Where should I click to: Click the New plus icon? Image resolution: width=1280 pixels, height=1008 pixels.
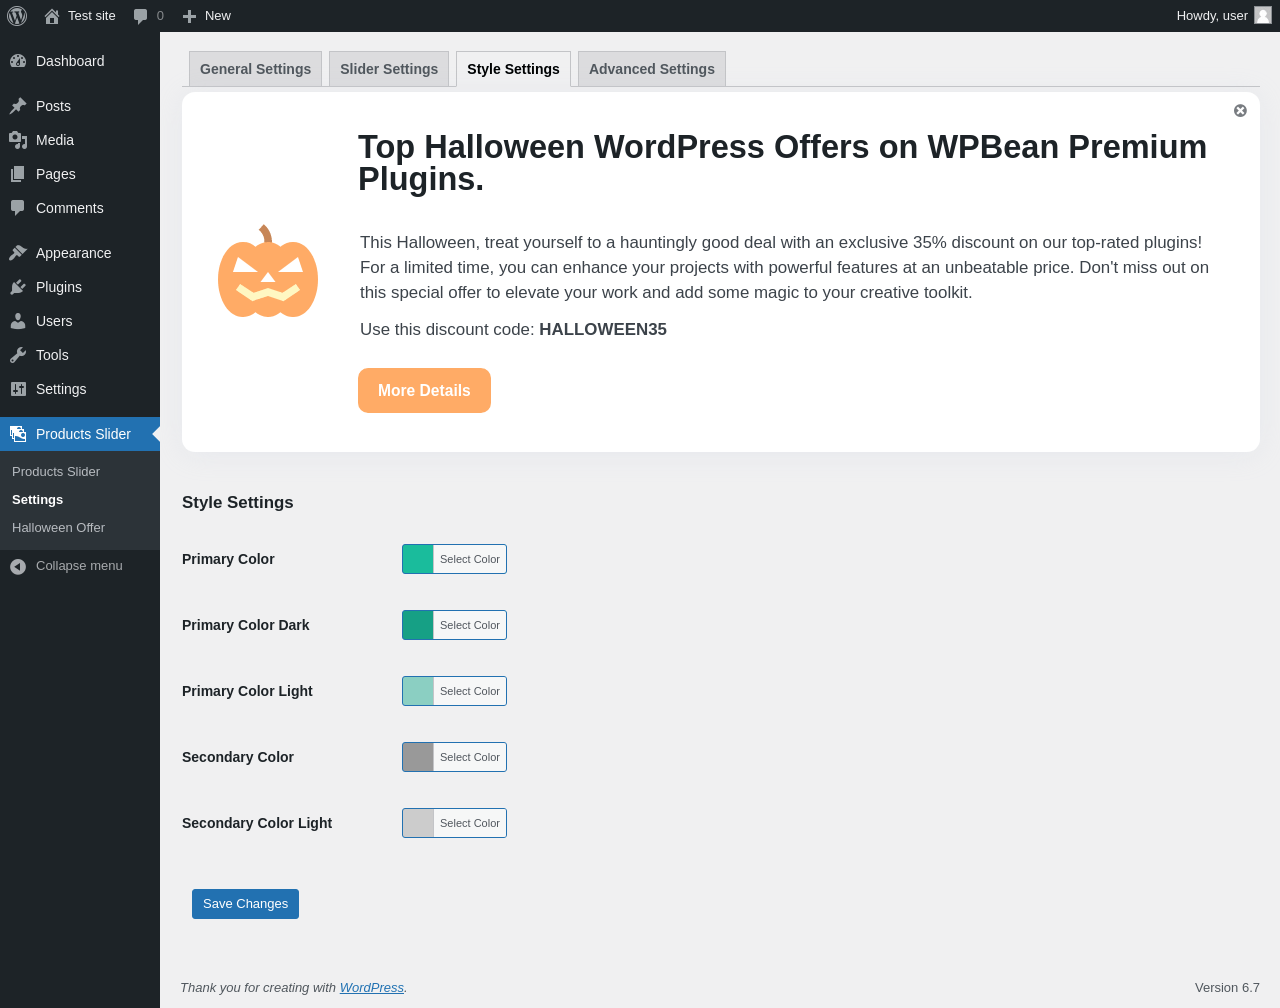point(189,16)
